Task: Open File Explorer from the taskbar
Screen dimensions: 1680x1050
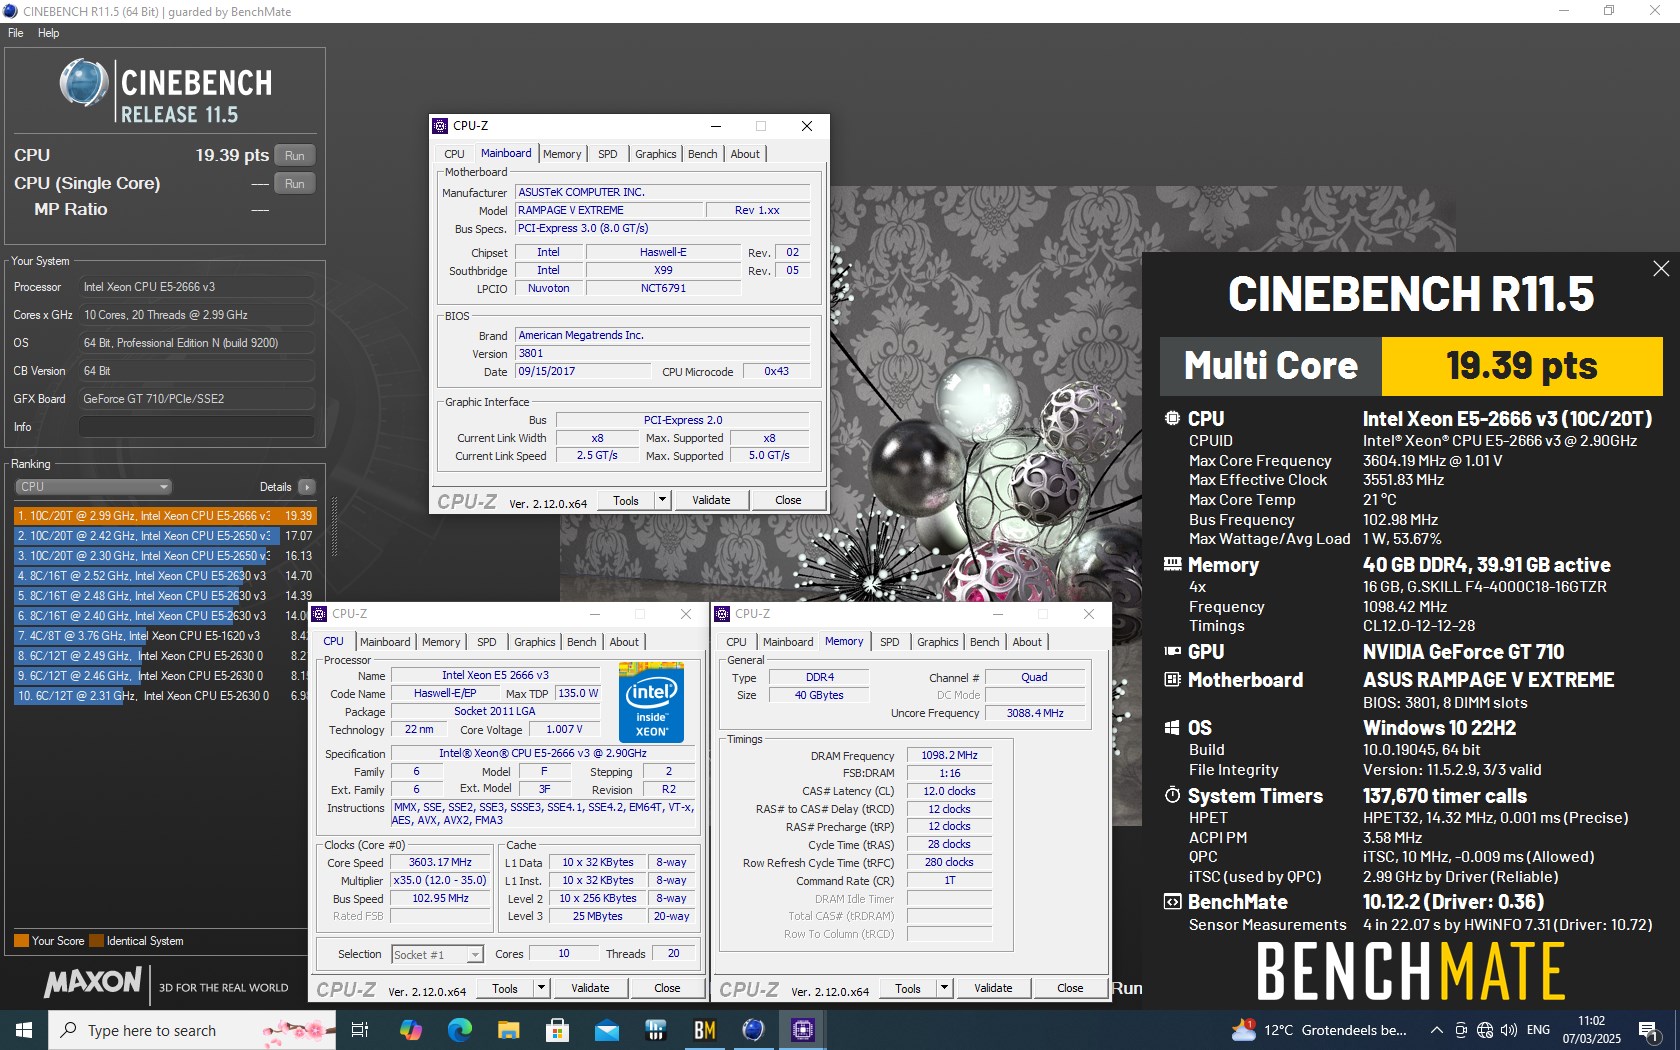Action: pos(509,1030)
